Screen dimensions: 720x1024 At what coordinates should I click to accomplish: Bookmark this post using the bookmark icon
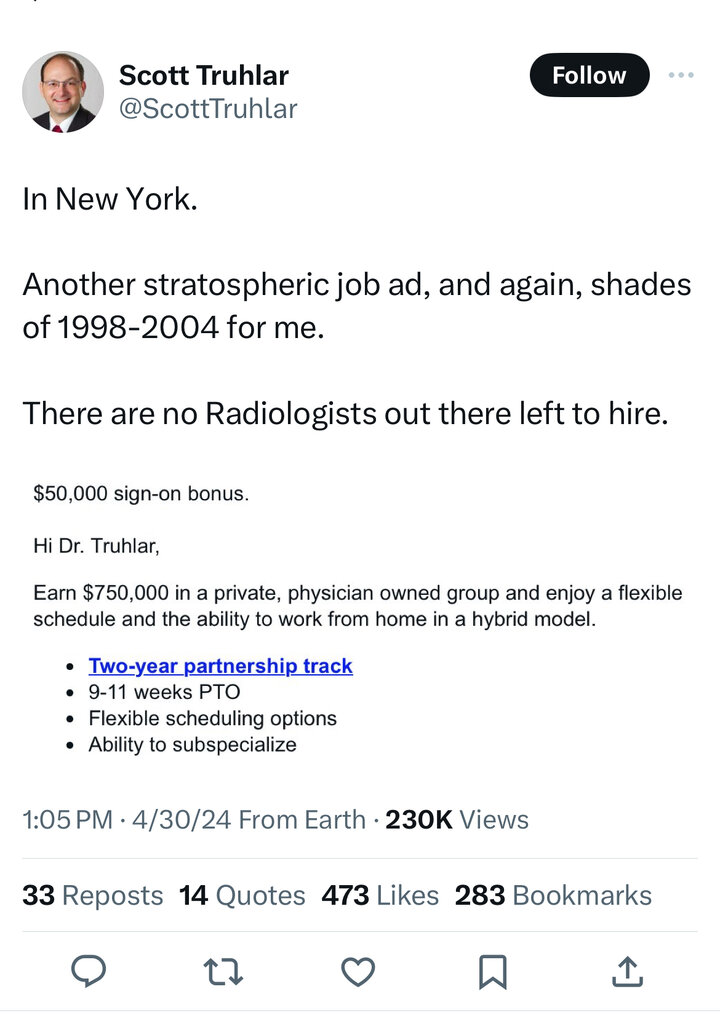click(x=493, y=970)
